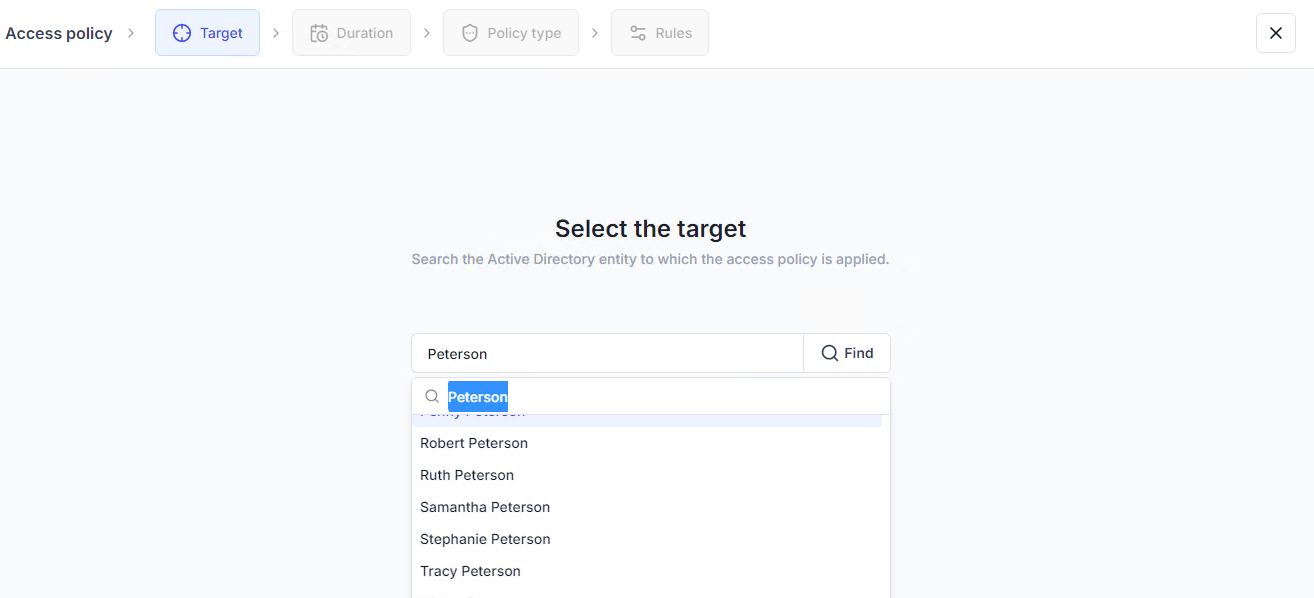
Task: Click the Target crosshair icon
Action: (x=182, y=33)
